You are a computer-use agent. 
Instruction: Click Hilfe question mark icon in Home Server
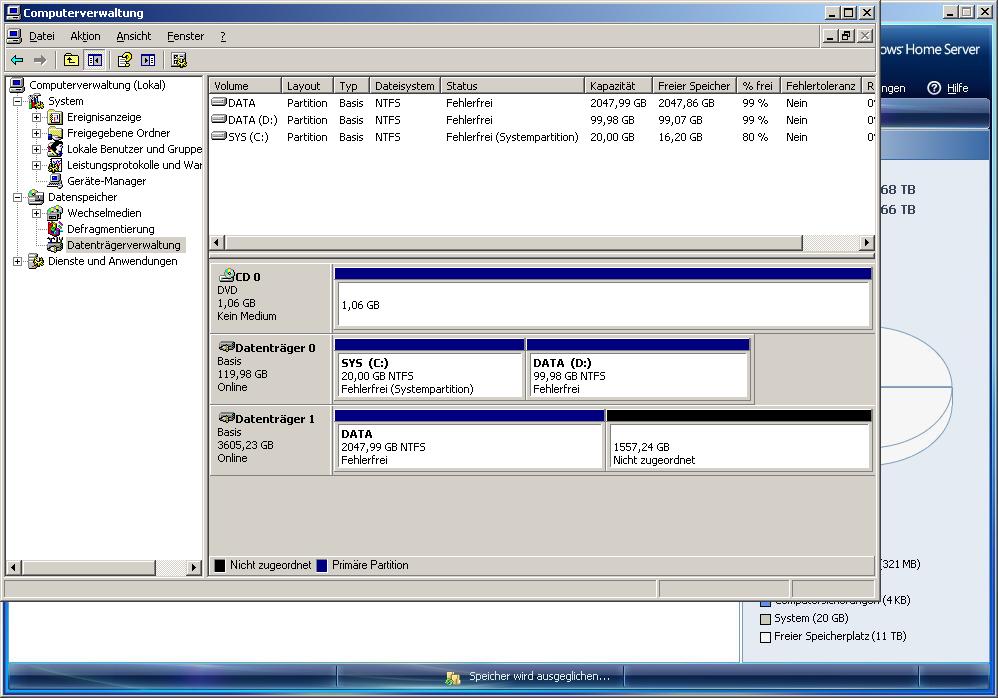pyautogui.click(x=934, y=88)
